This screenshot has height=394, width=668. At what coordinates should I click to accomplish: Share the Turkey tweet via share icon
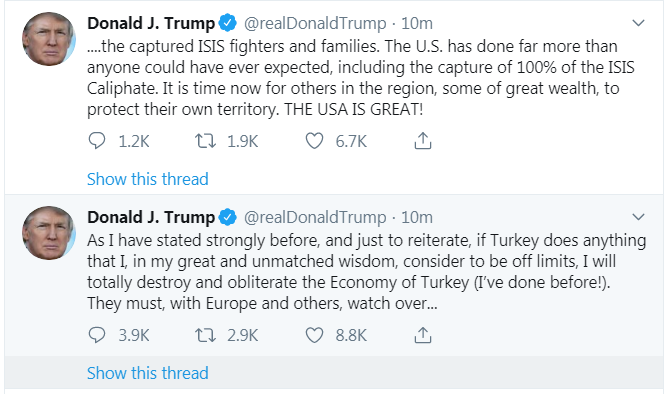[423, 335]
